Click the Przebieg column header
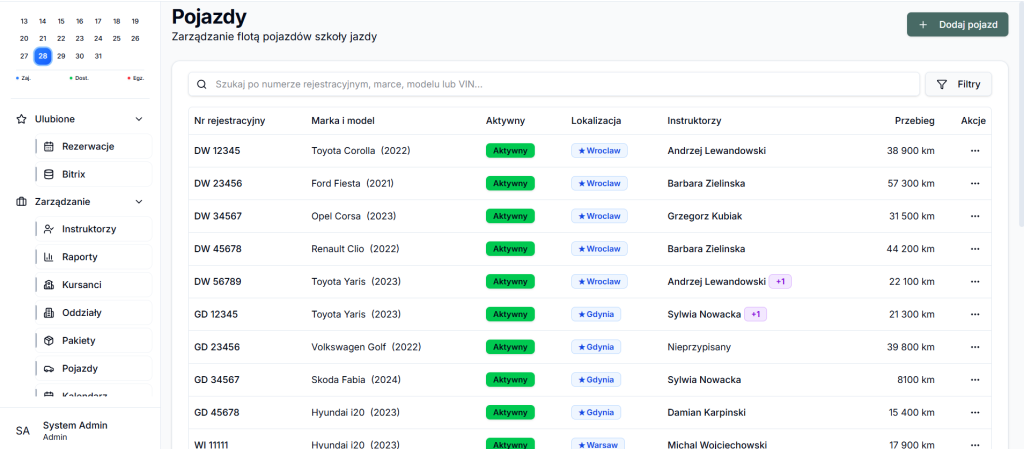 914,121
